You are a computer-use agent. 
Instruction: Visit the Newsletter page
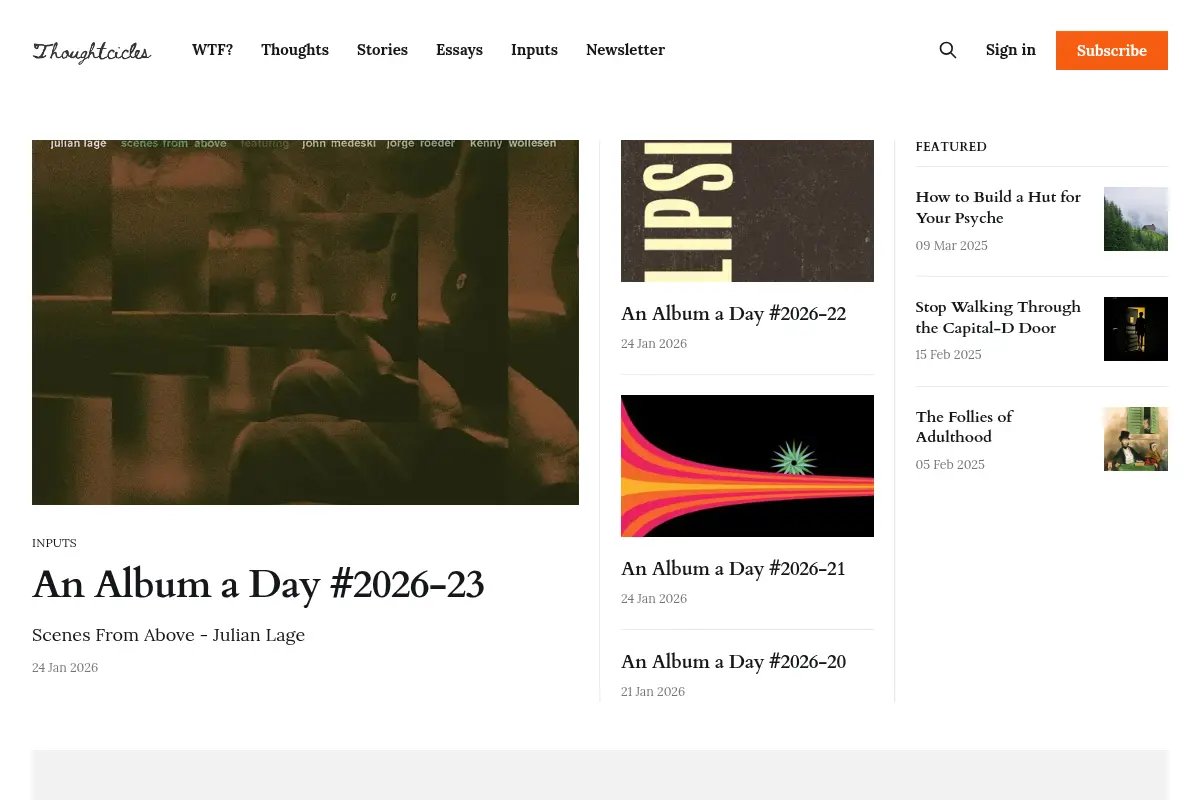(625, 50)
